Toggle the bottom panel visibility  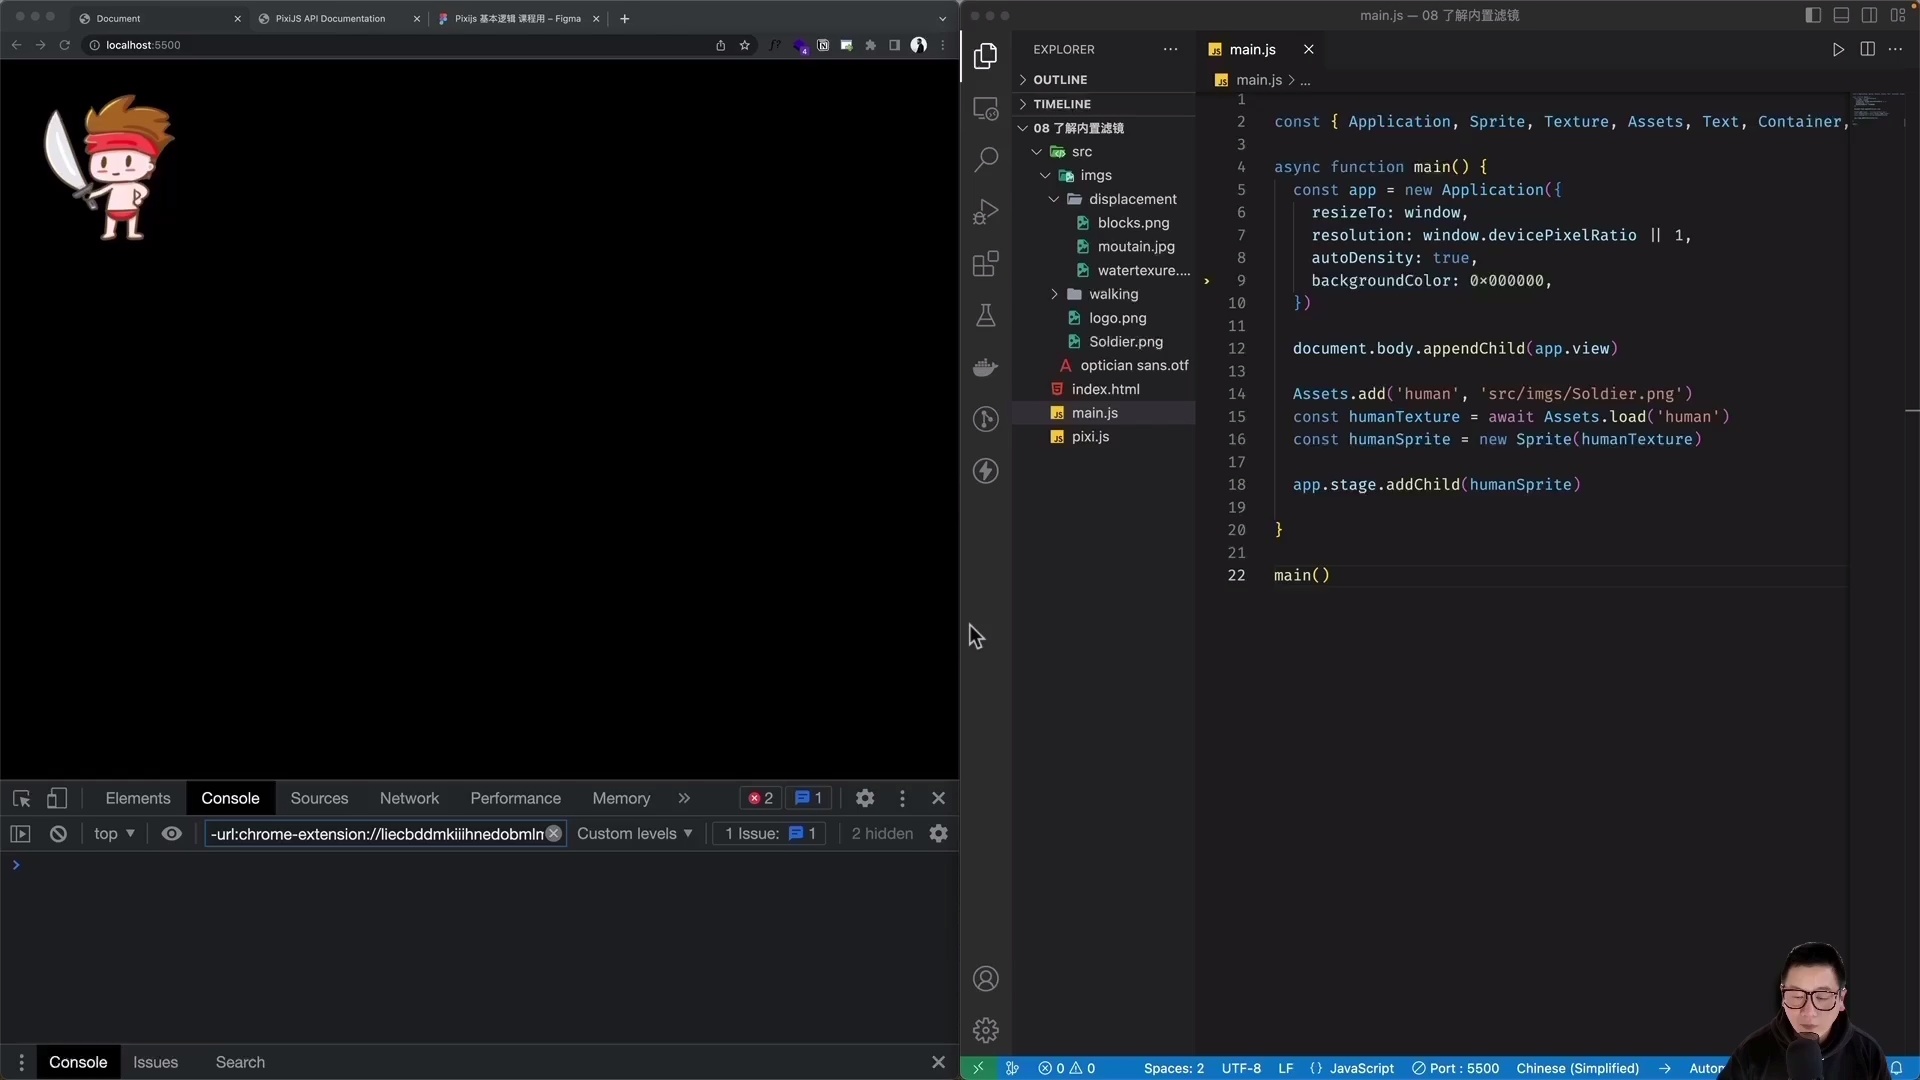point(1841,15)
